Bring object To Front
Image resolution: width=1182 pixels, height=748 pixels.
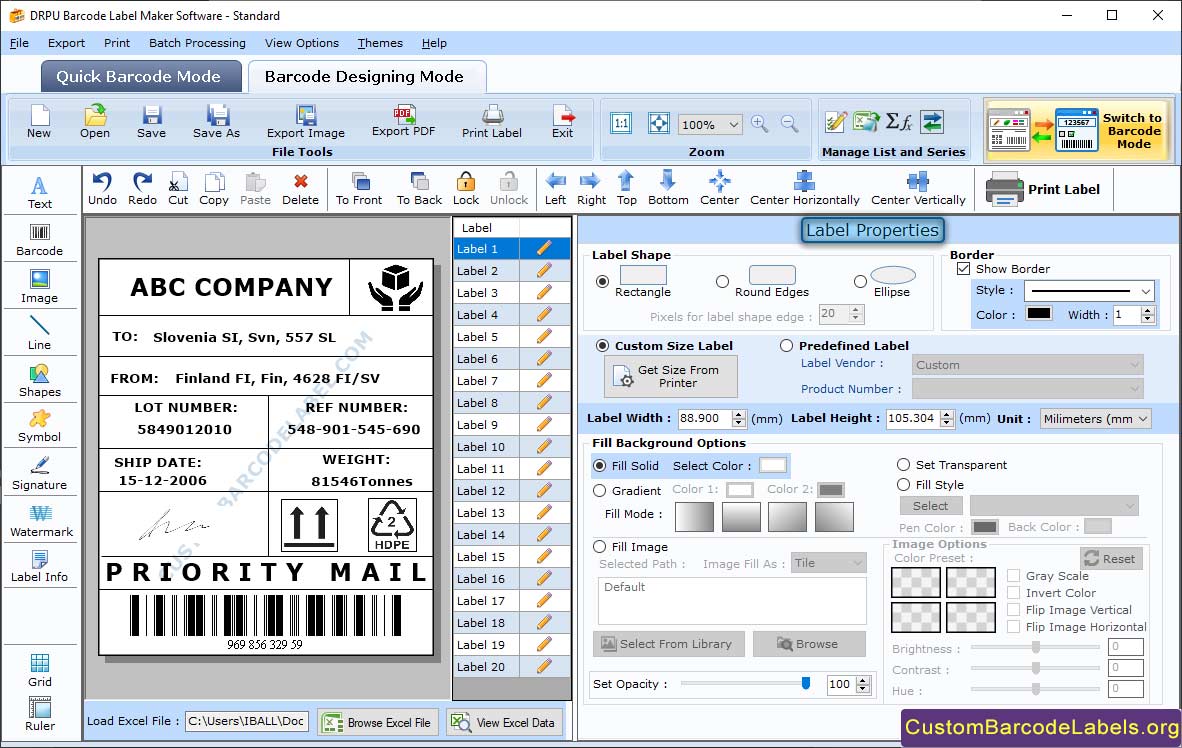pyautogui.click(x=359, y=189)
